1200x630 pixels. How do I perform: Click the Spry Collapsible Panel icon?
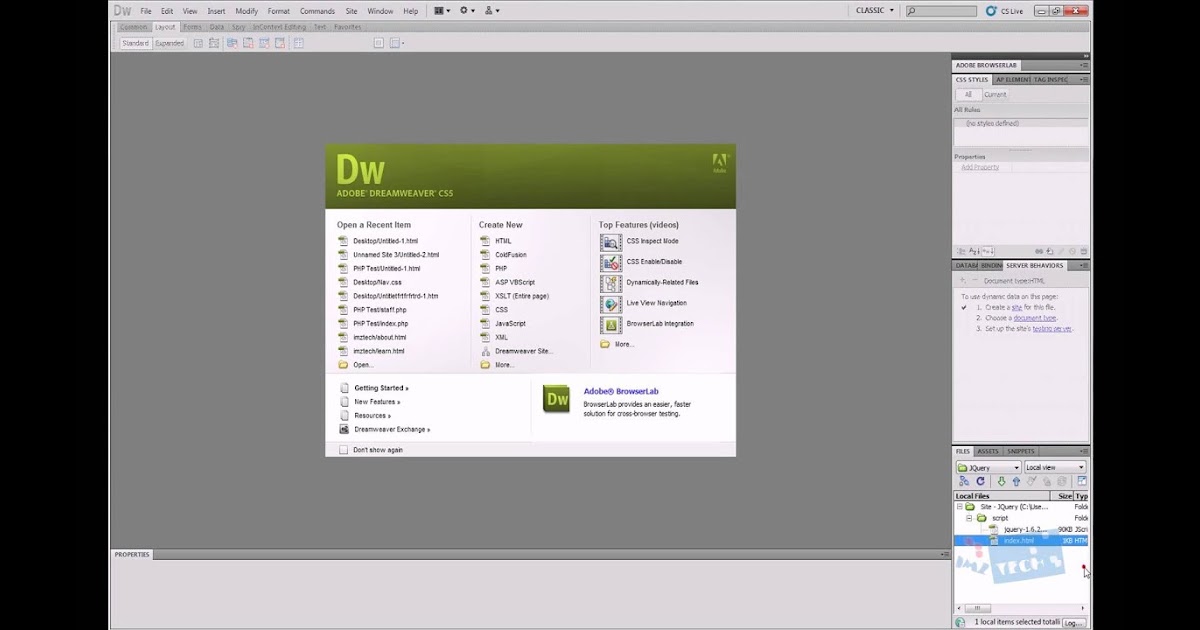click(280, 43)
